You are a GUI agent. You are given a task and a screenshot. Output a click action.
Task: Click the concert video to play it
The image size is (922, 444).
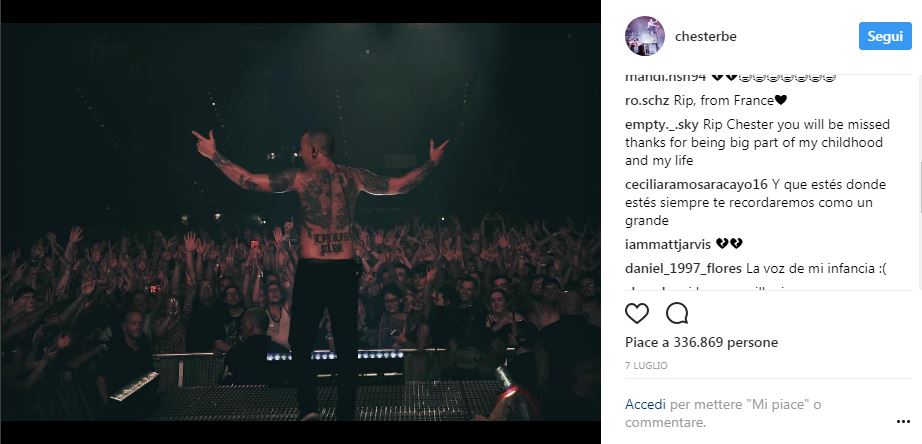coord(300,222)
